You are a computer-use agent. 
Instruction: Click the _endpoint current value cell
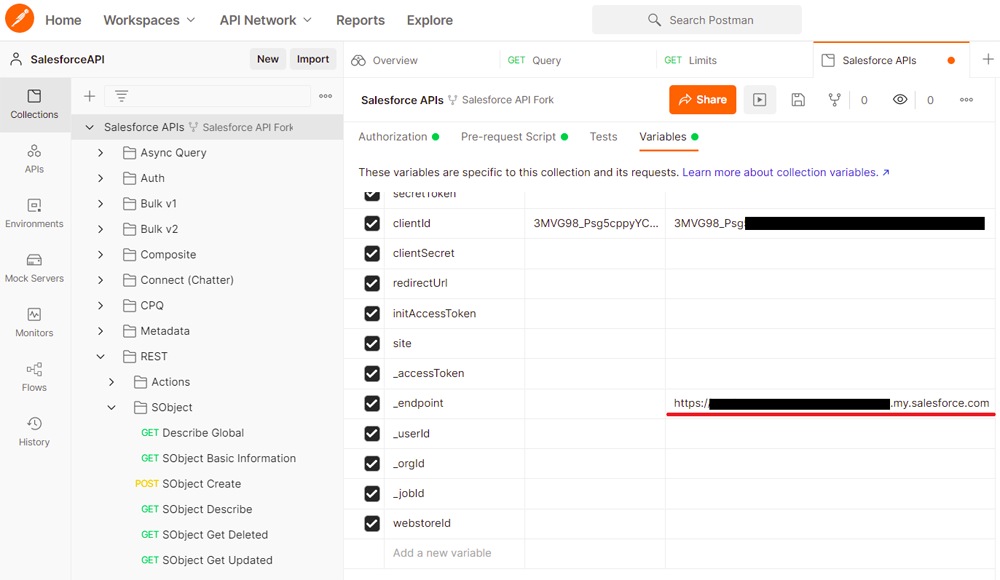point(832,403)
